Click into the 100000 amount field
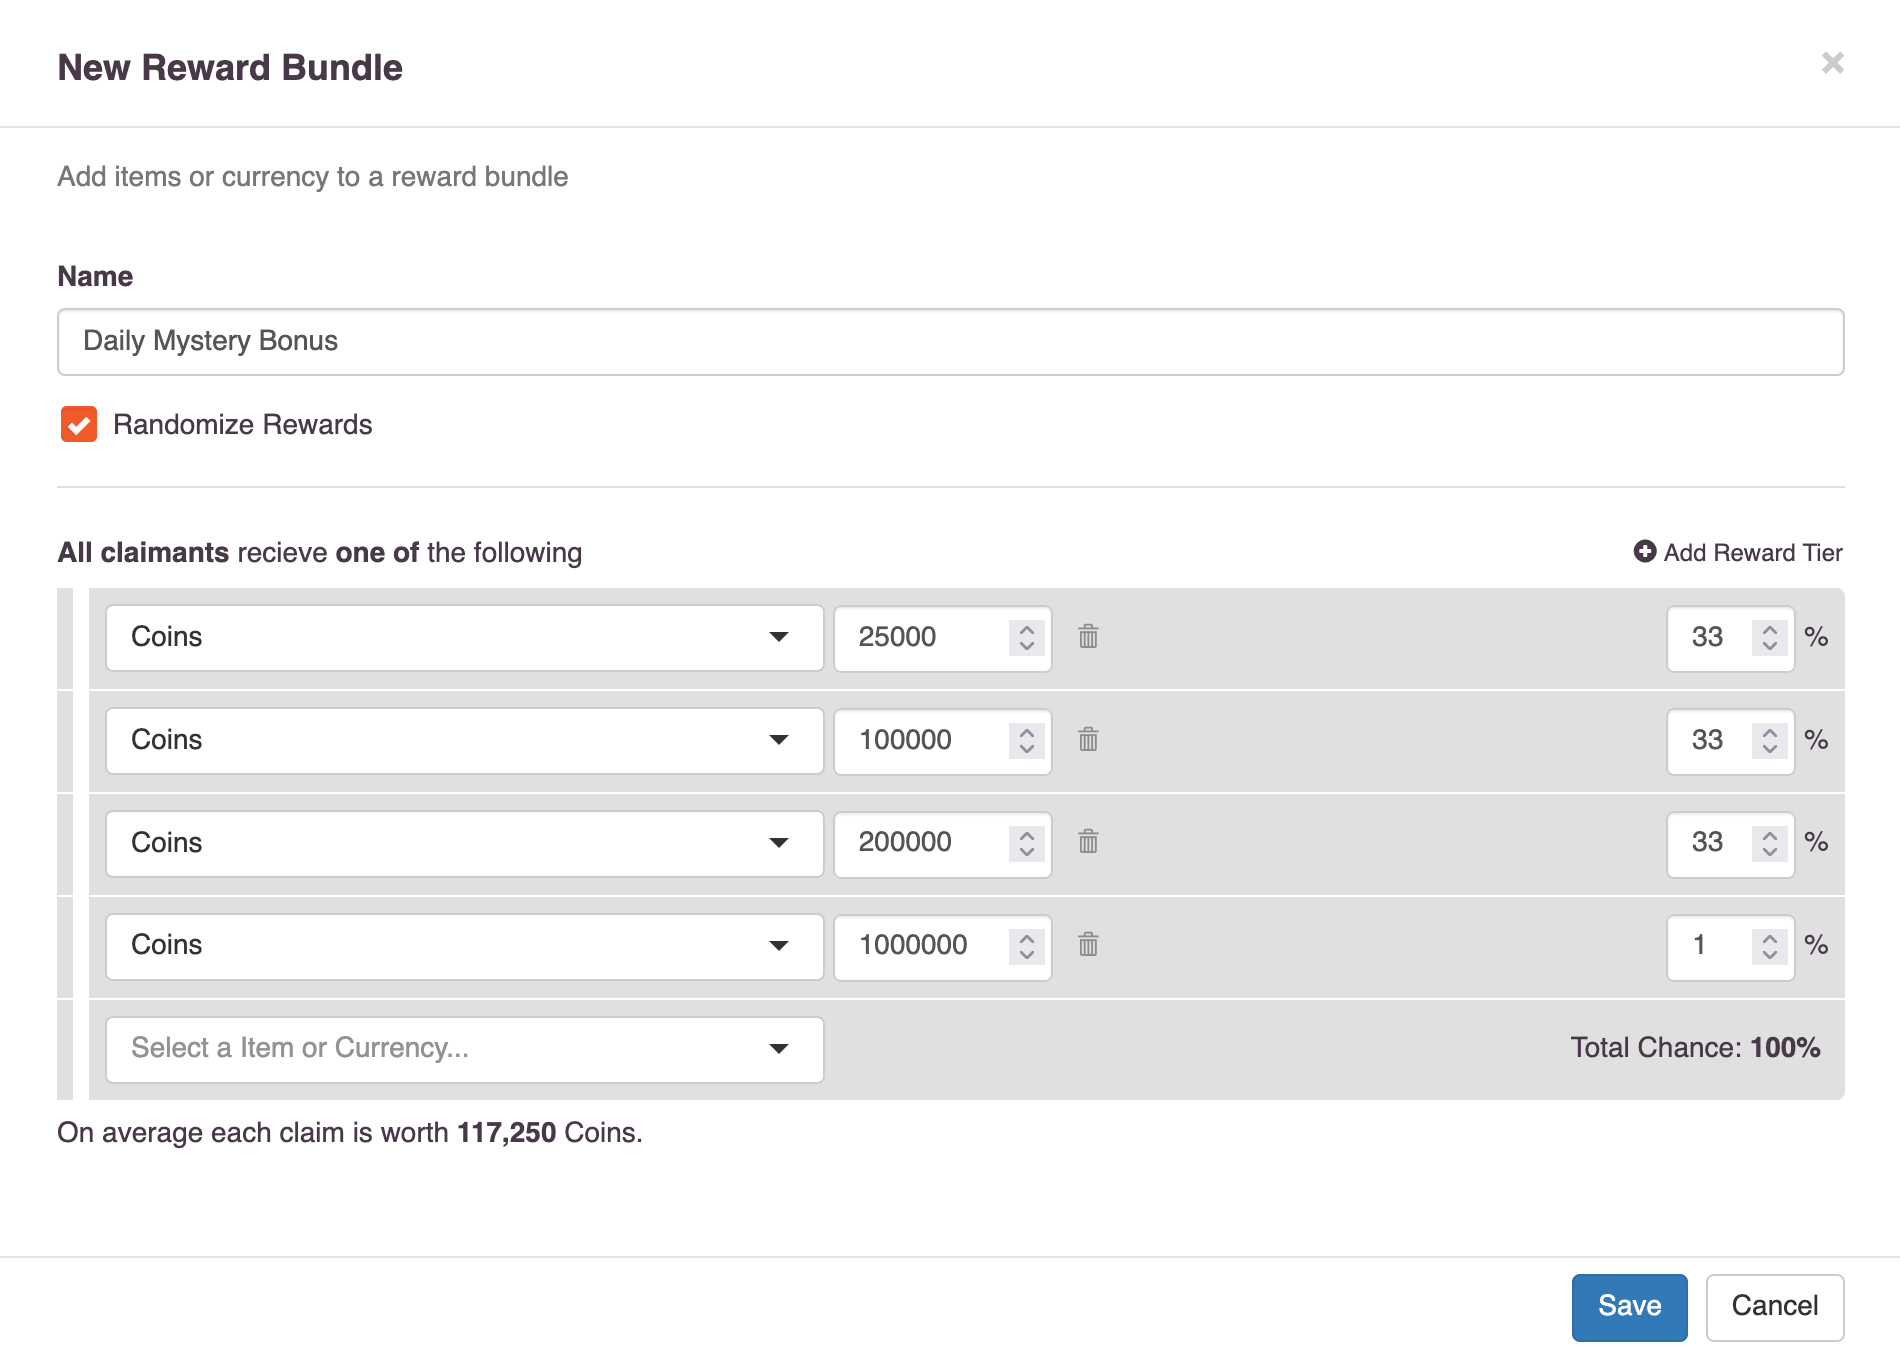The height and width of the screenshot is (1346, 1900). [920, 740]
